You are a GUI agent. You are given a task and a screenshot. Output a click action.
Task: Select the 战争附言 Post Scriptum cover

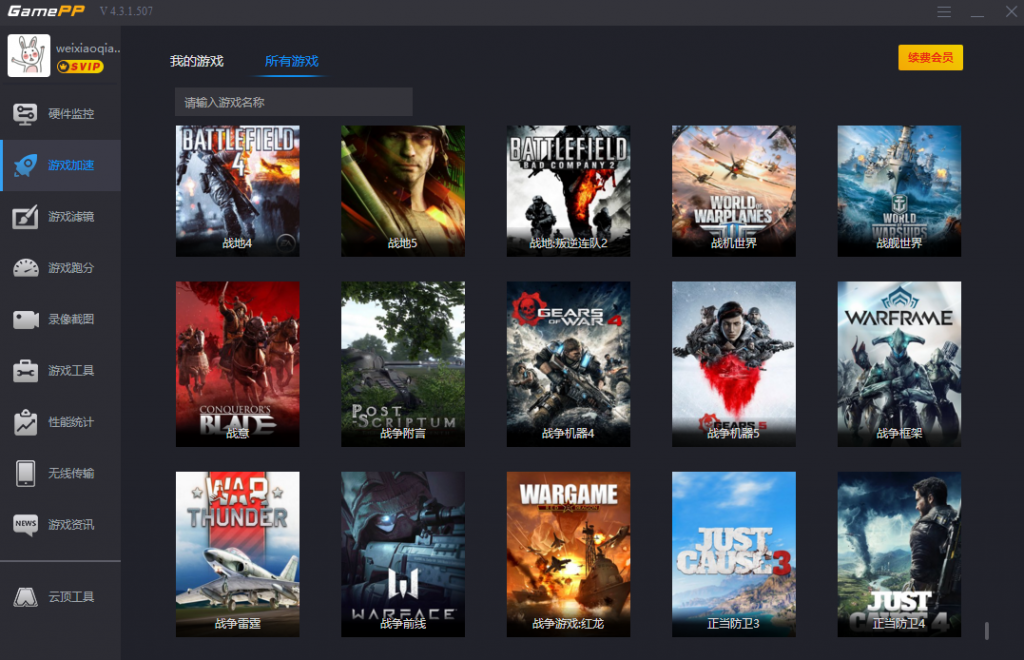tap(402, 364)
